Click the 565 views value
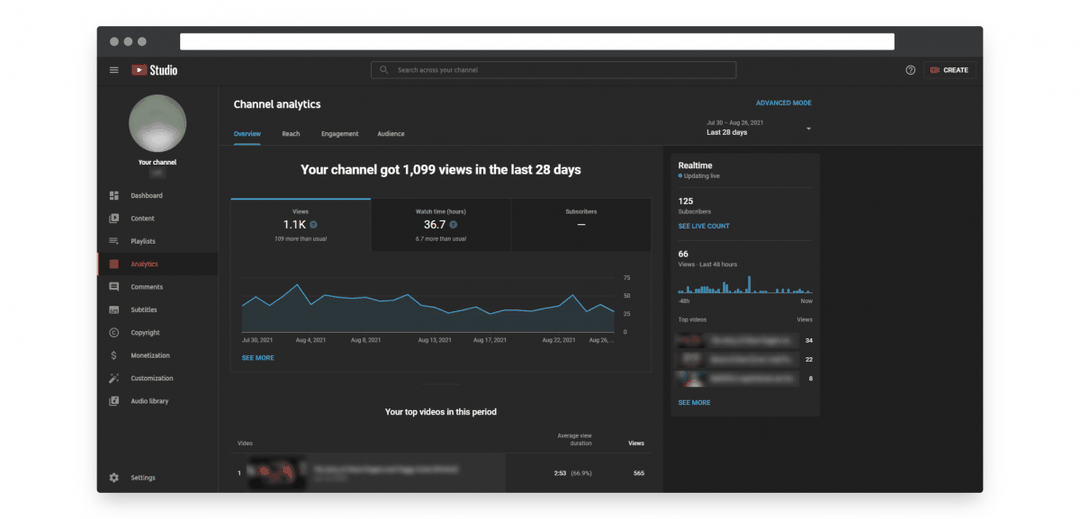The image size is (1080, 519). pyautogui.click(x=638, y=474)
